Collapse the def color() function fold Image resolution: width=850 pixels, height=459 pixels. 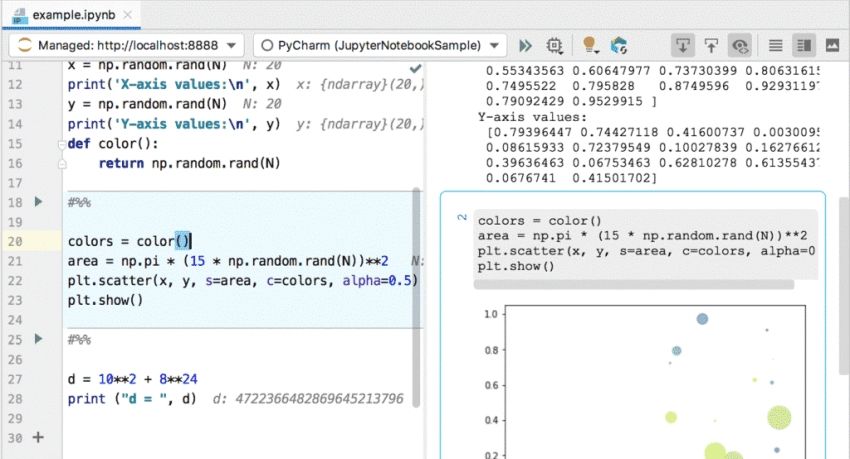60,145
